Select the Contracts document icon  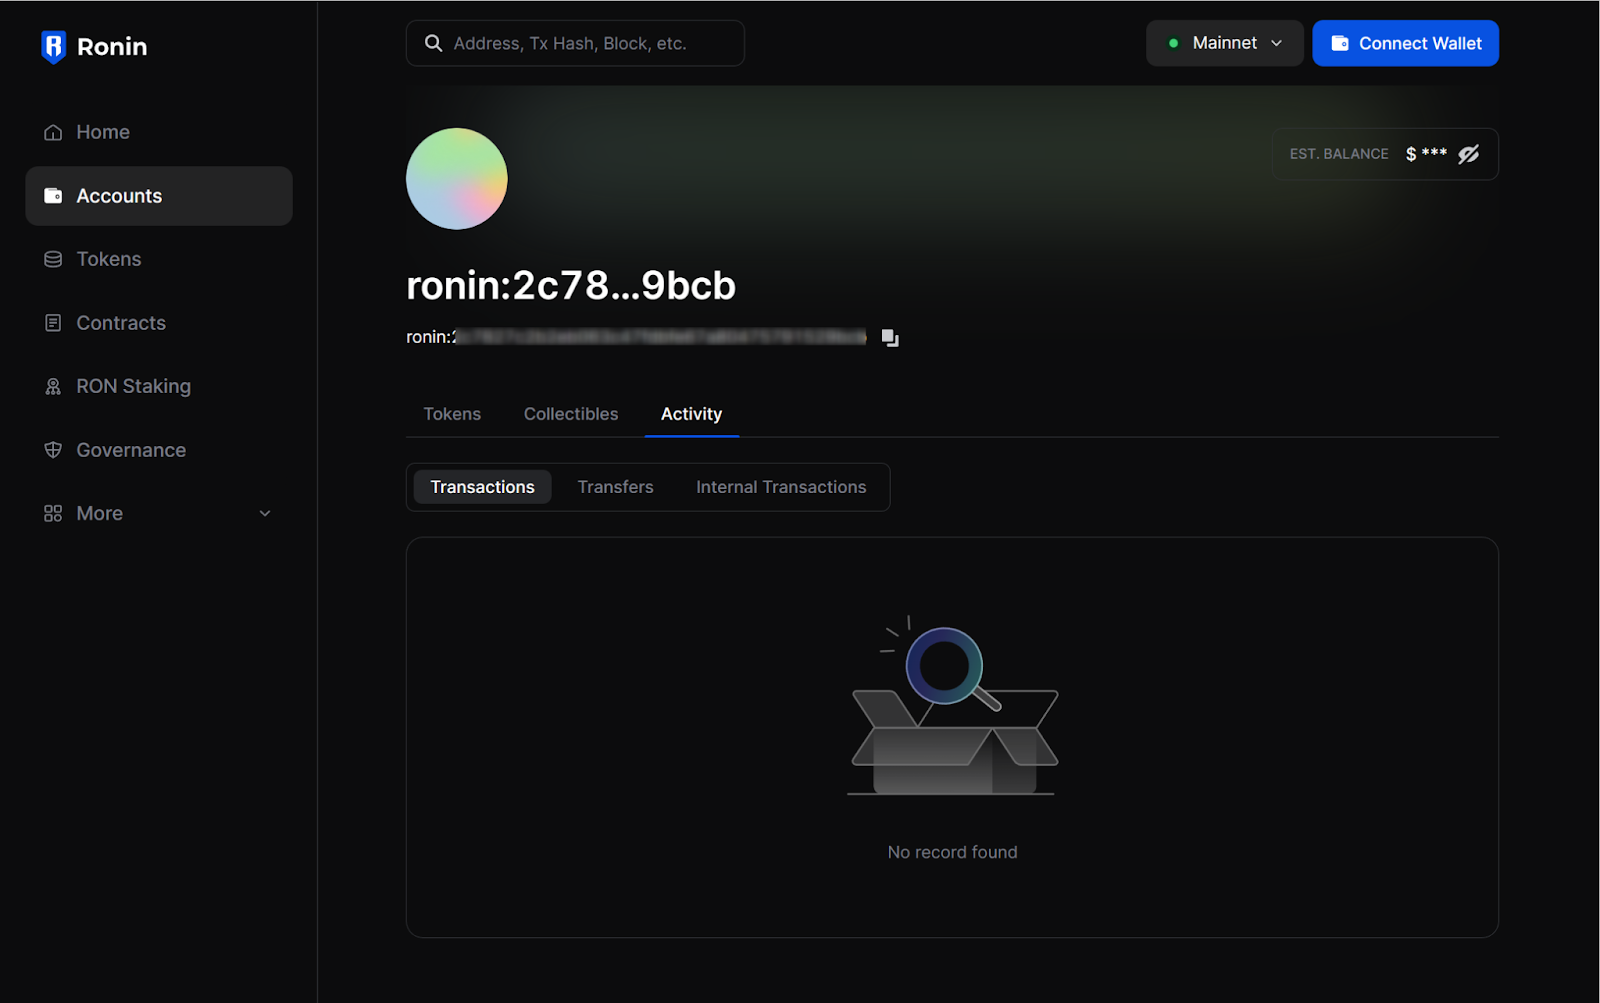53,322
